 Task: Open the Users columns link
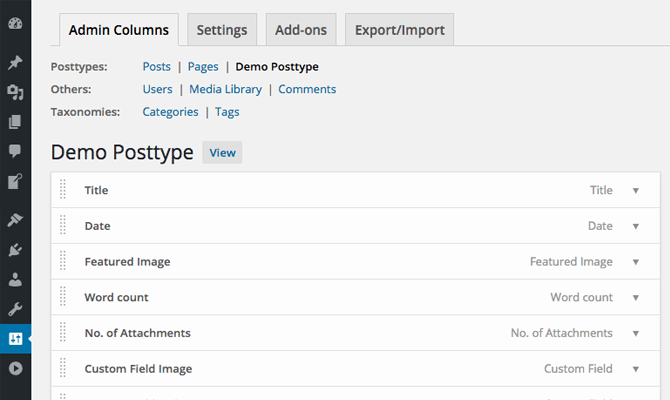coord(157,89)
